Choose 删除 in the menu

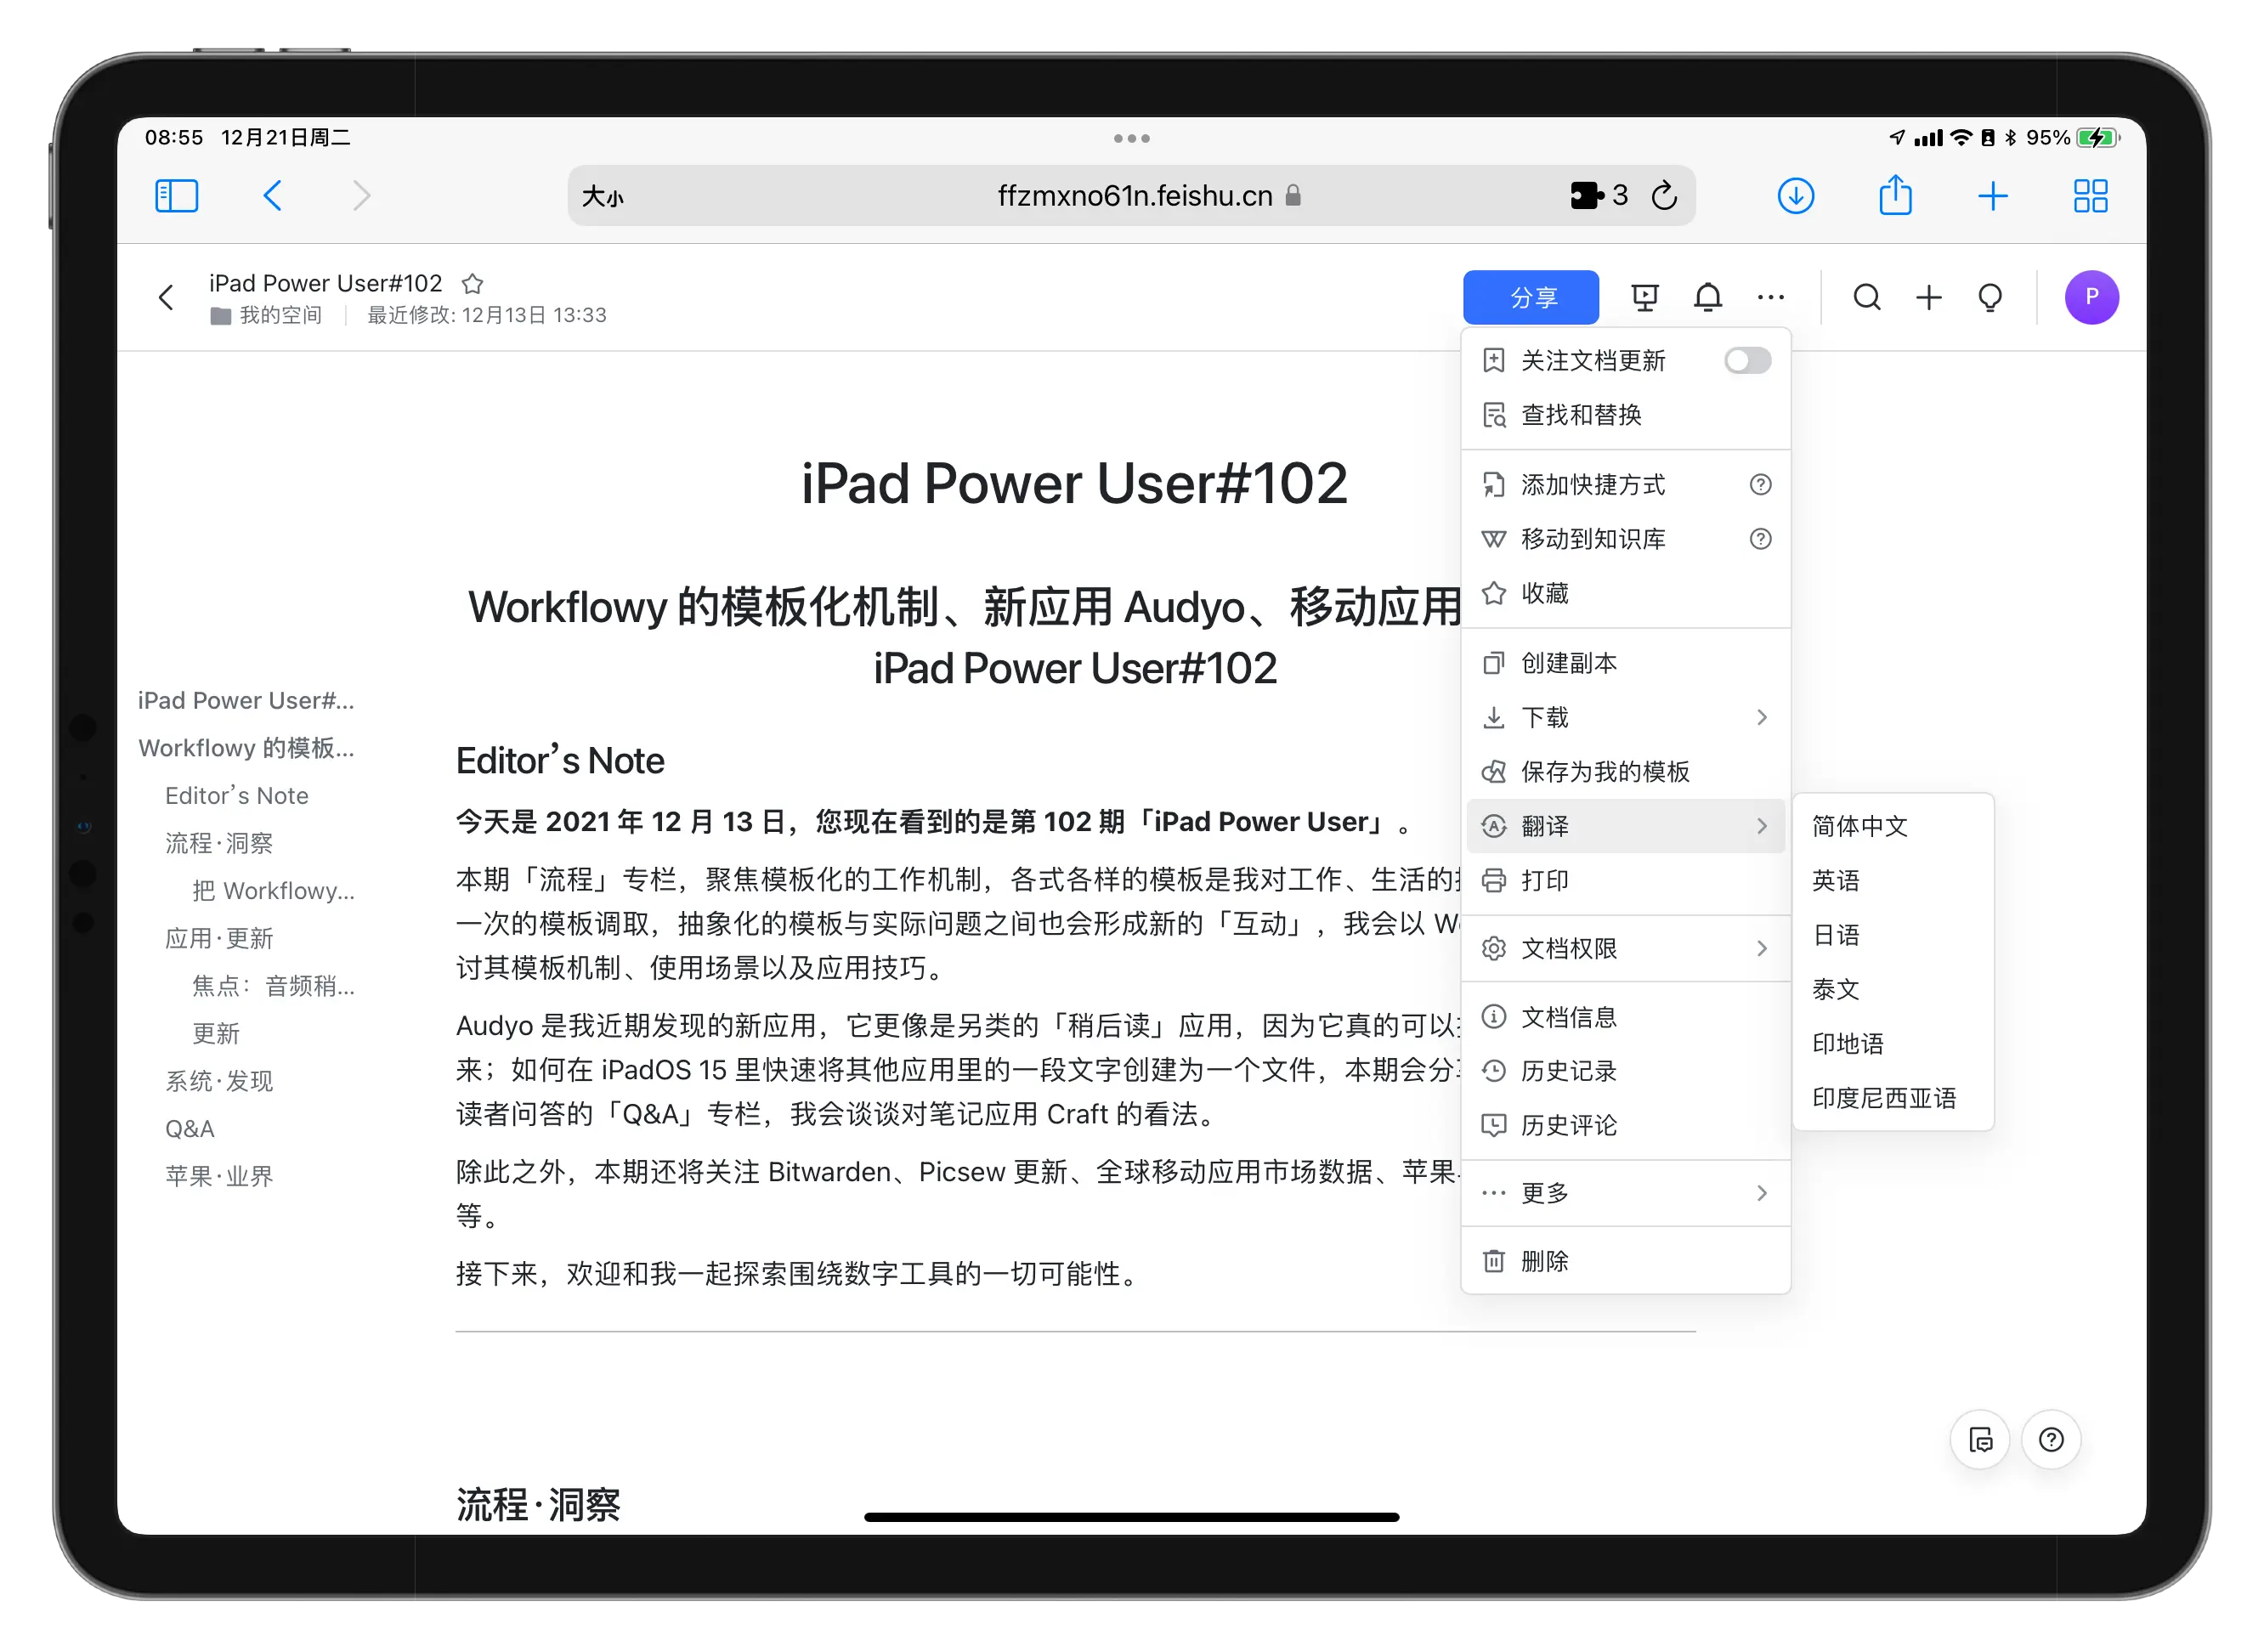click(x=1626, y=1261)
